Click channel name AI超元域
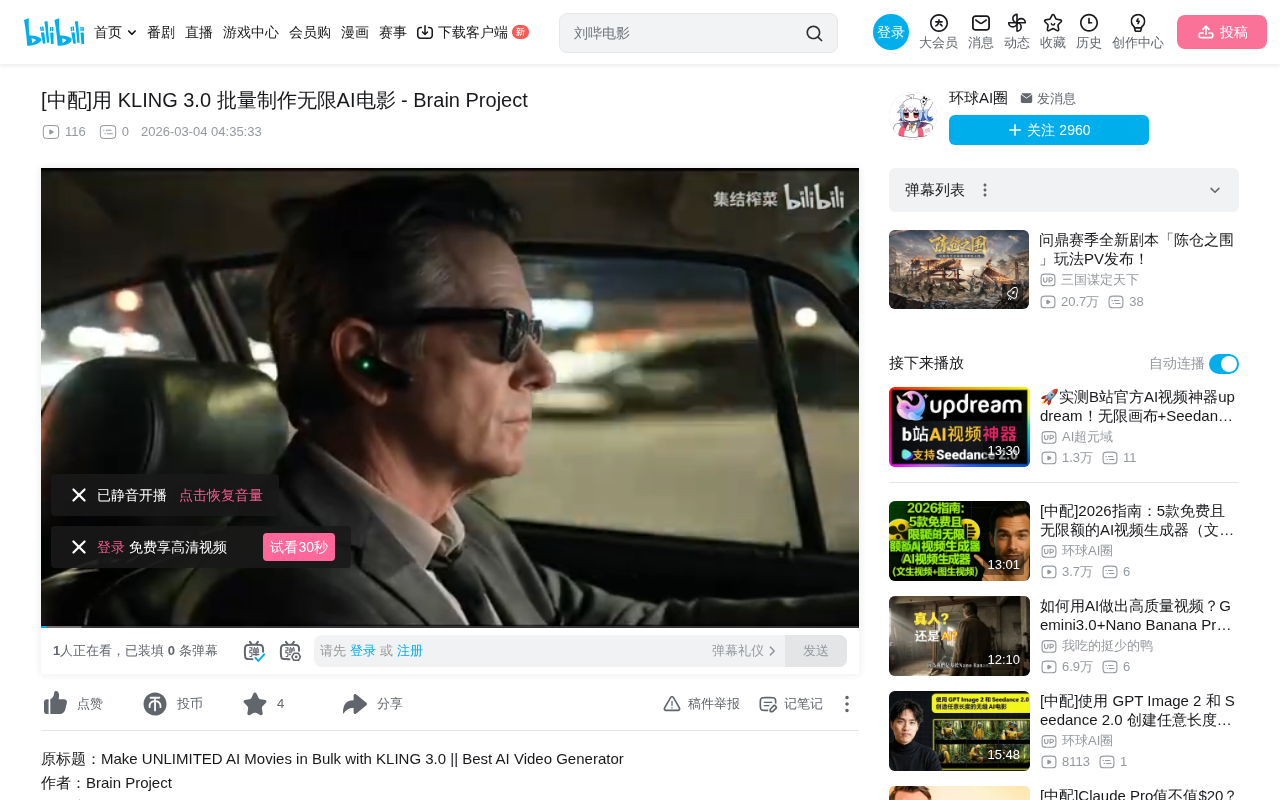Screen dimensions: 1280x800 pos(1087,437)
